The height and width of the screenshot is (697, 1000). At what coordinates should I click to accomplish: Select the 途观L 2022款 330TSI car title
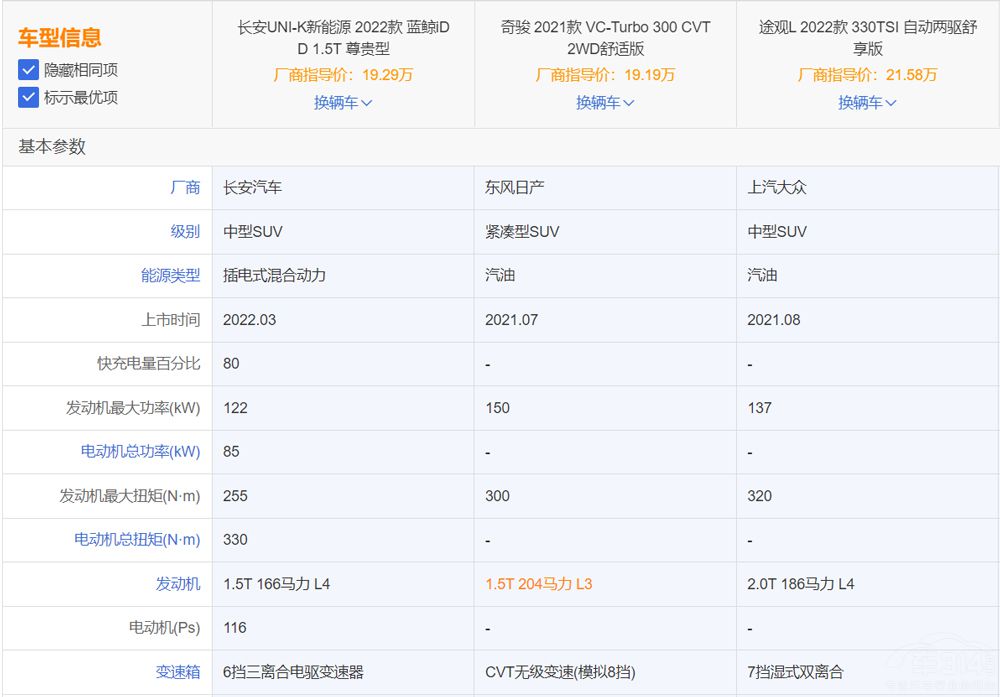click(867, 37)
